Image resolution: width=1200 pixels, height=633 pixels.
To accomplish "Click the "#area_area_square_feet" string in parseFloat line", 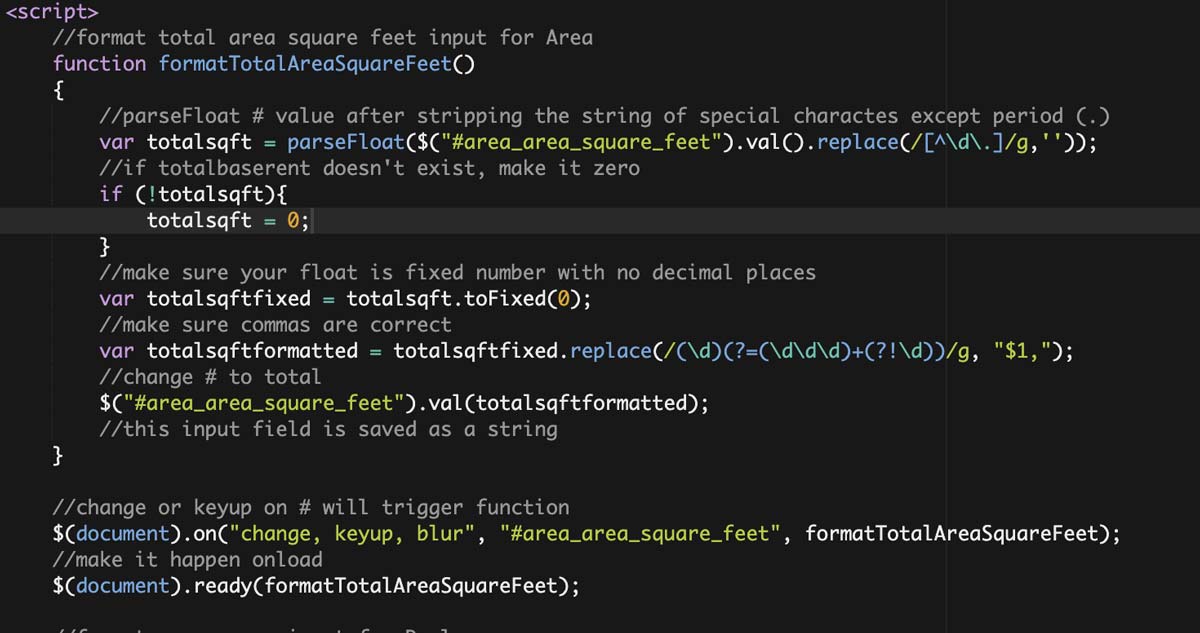I will [580, 142].
